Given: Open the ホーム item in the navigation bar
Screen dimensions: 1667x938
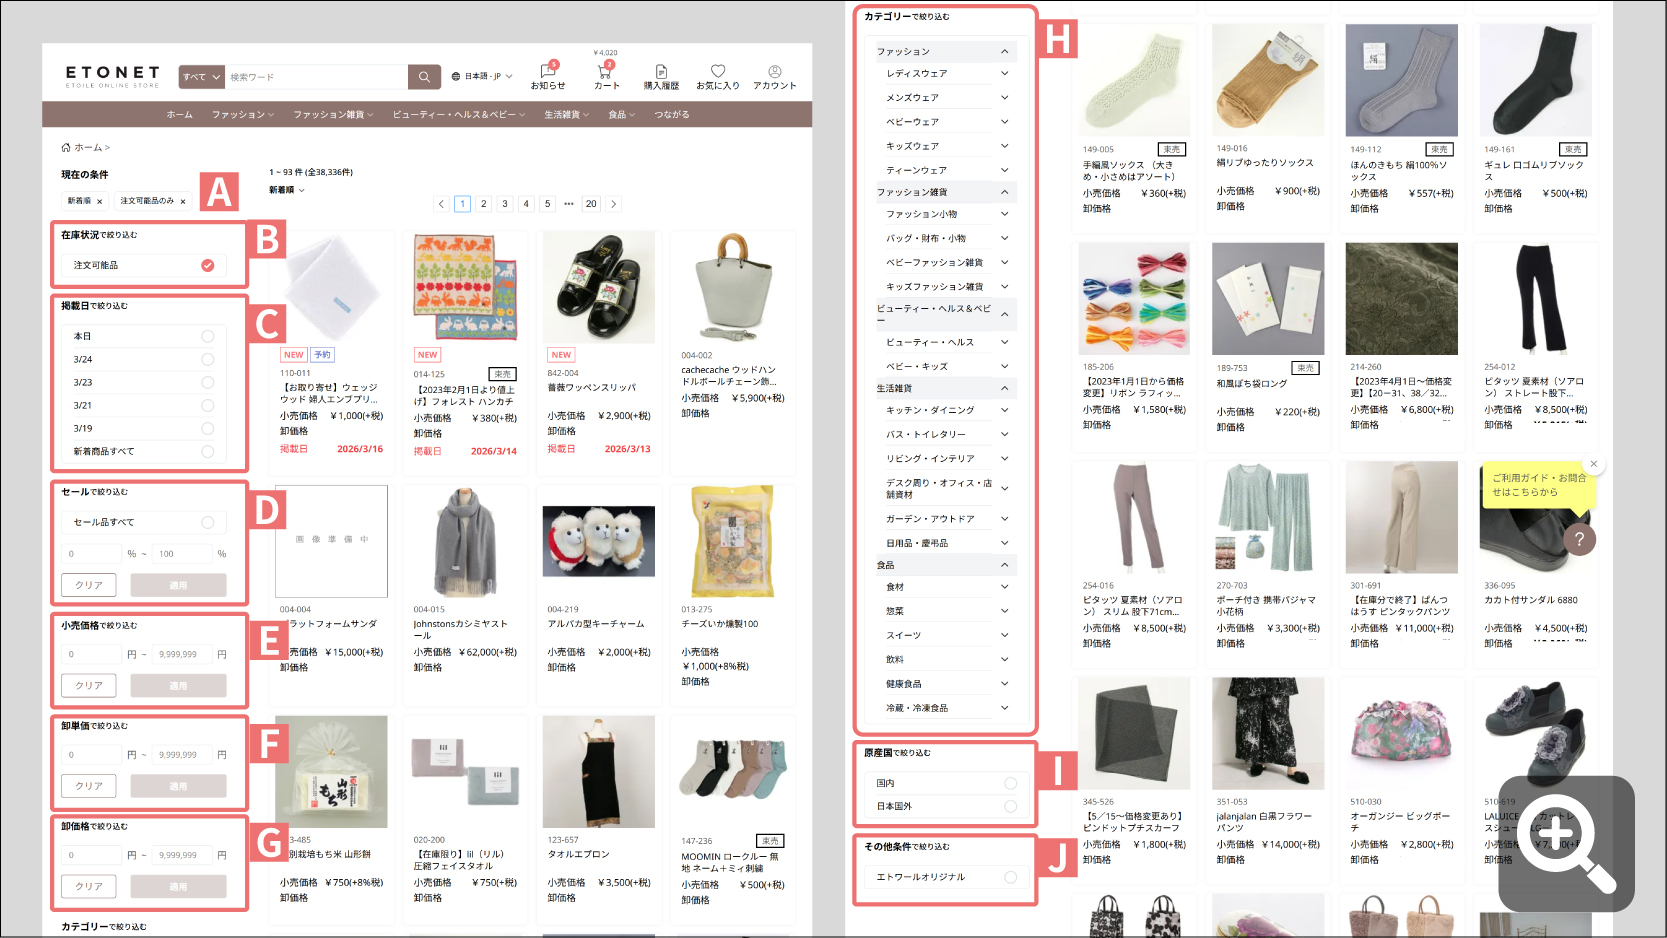Looking at the screenshot, I should click(x=180, y=114).
